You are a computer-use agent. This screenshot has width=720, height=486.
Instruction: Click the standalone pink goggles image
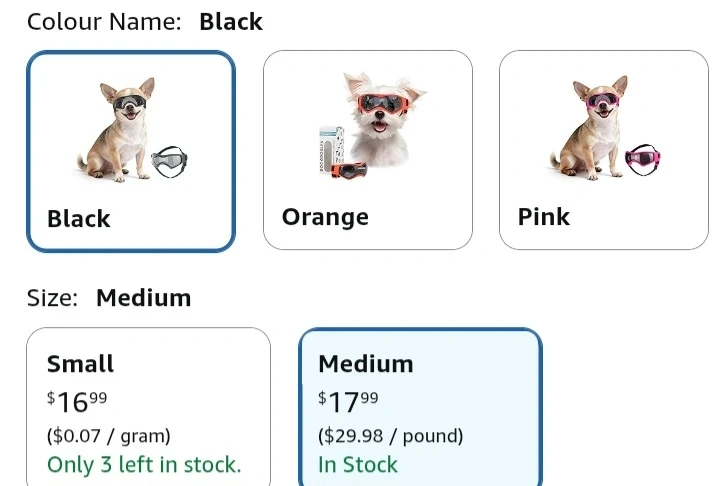[x=641, y=159]
